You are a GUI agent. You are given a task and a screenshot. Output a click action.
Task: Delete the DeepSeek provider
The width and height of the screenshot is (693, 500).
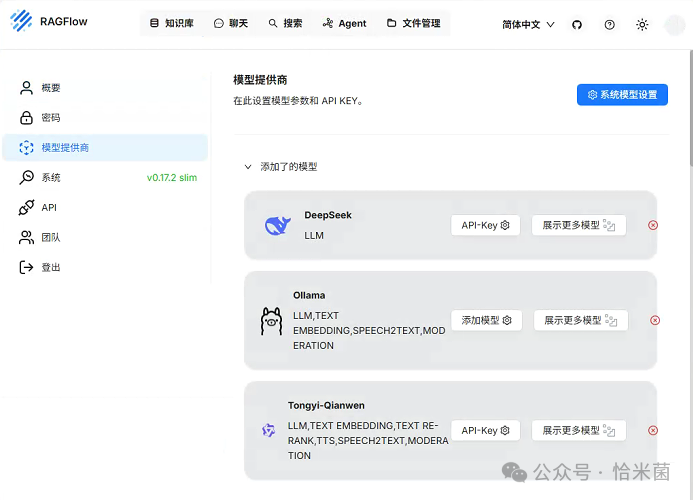click(653, 225)
